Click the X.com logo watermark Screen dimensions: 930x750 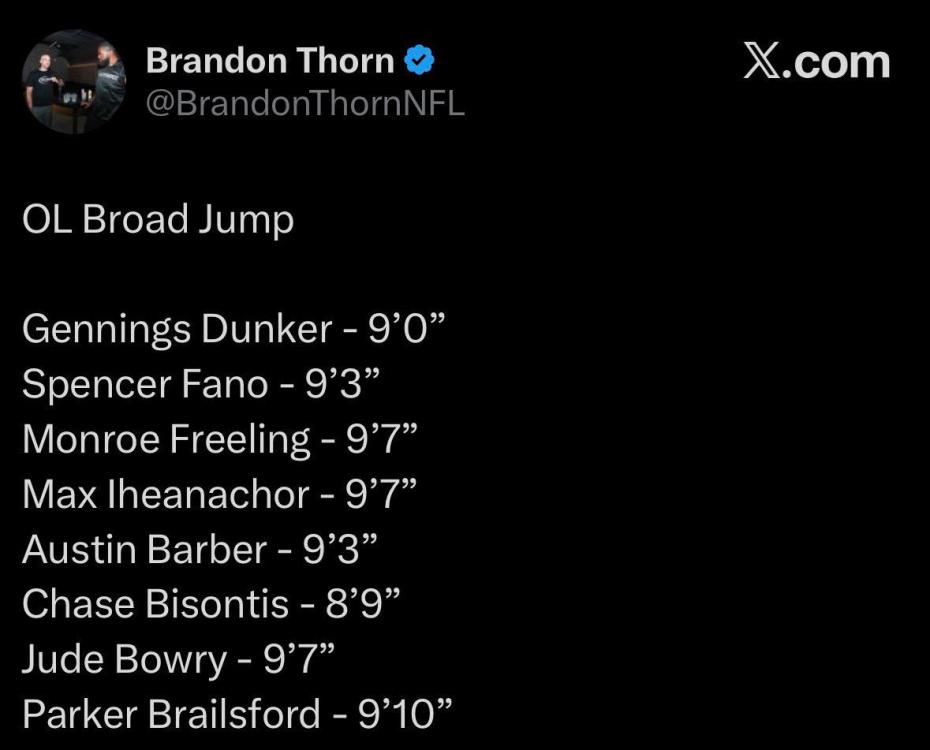816,62
